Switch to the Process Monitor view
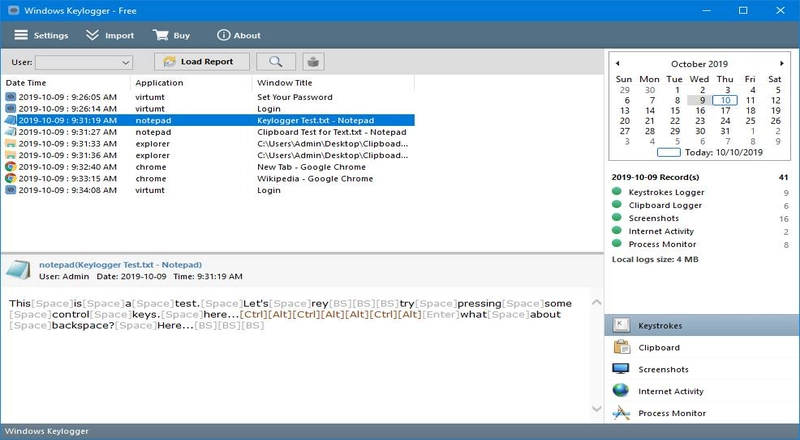 point(702,413)
